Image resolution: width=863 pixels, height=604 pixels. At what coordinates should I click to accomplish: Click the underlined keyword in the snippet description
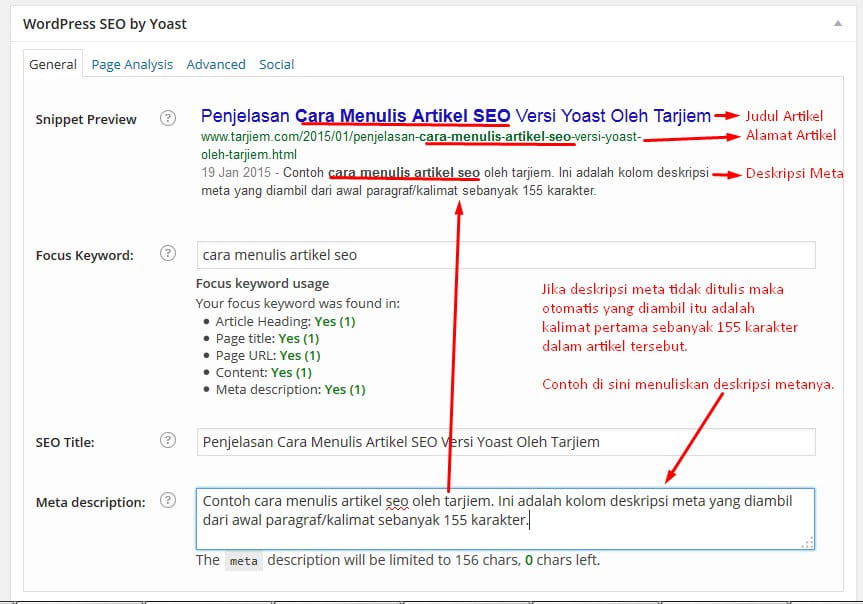(x=404, y=172)
